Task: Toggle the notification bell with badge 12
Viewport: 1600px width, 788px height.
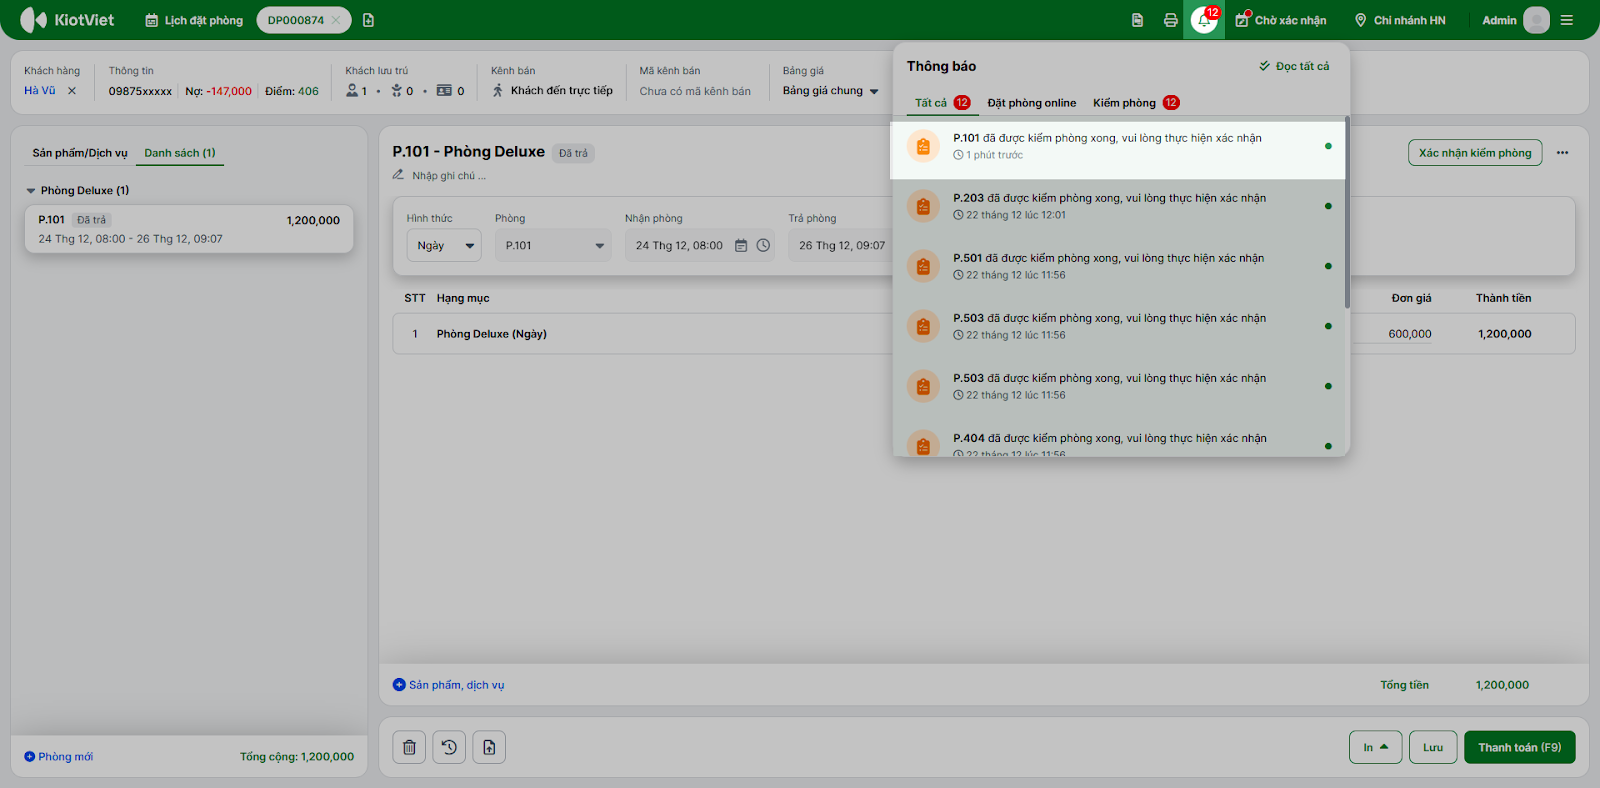Action: 1204,20
